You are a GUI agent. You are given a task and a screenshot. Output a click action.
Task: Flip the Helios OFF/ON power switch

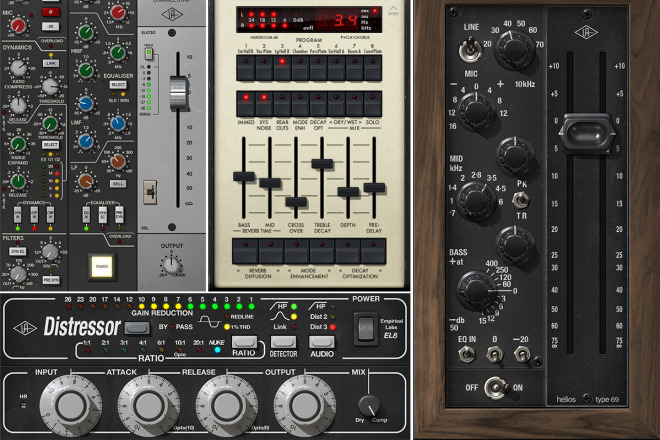(495, 388)
